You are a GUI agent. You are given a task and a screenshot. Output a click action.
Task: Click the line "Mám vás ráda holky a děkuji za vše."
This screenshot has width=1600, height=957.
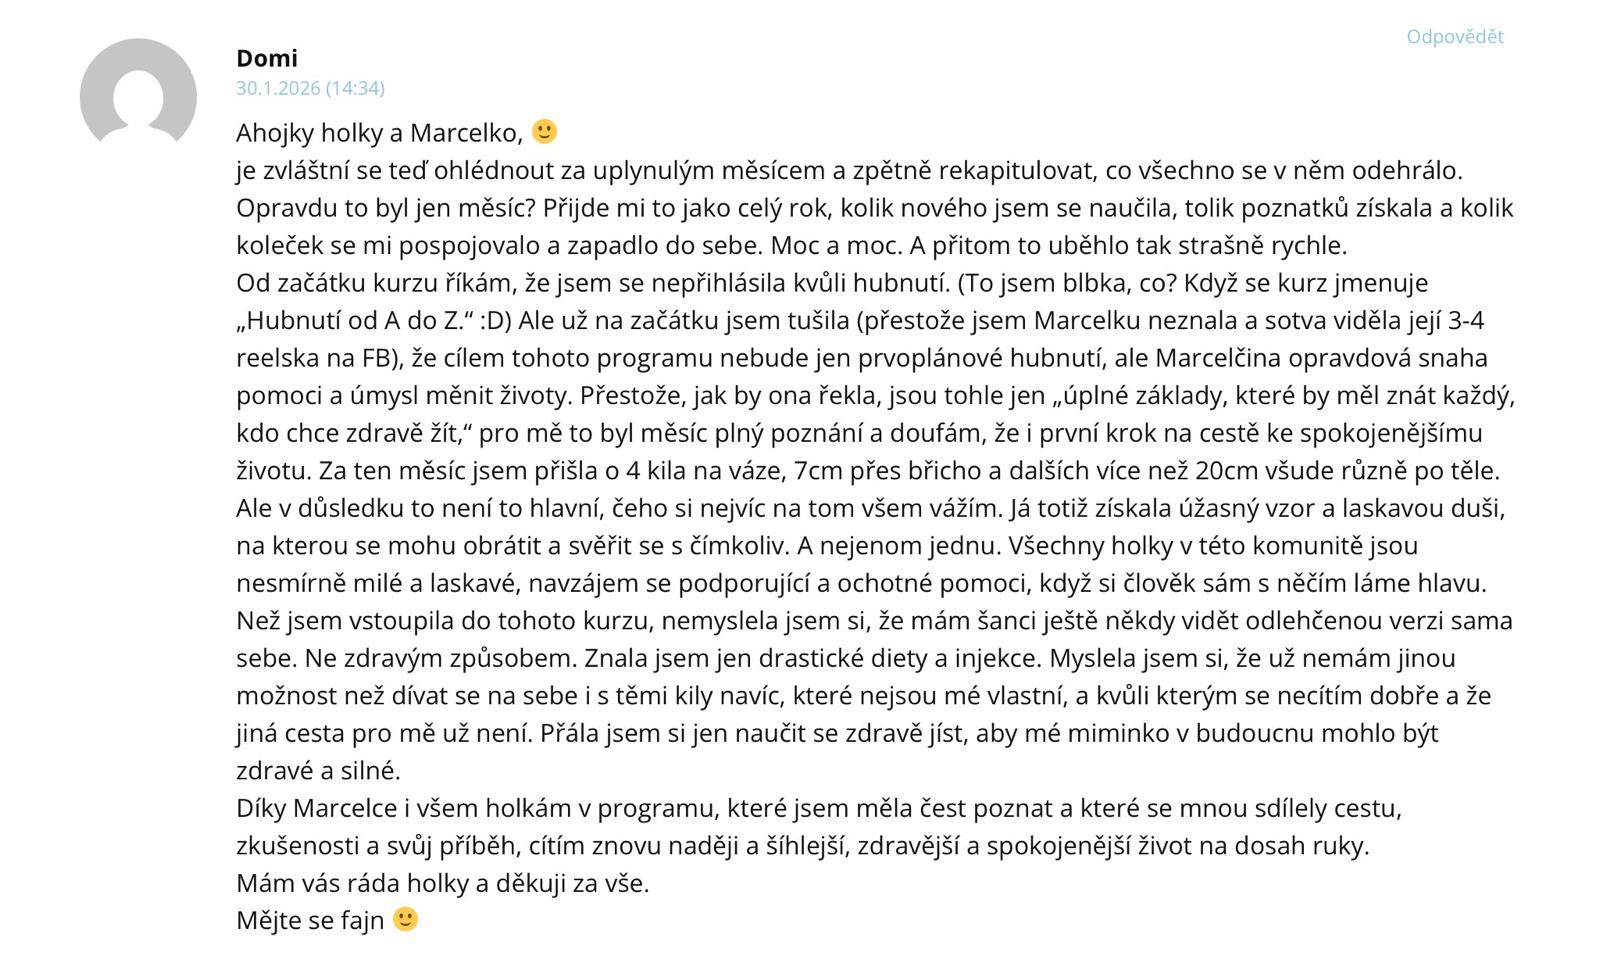pos(442,884)
